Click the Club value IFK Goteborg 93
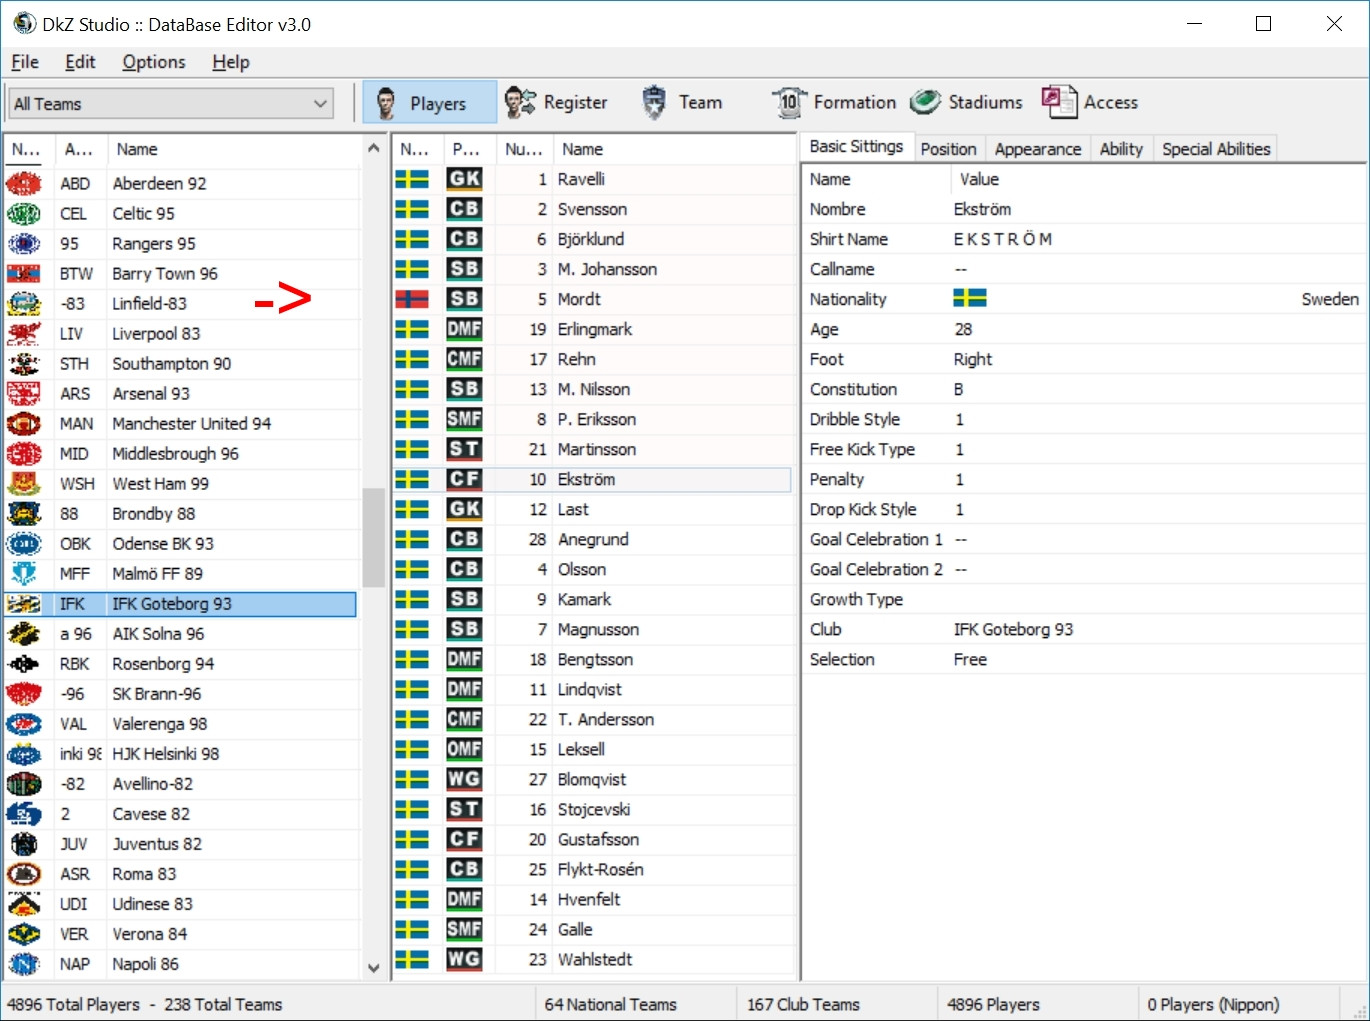Image resolution: width=1370 pixels, height=1021 pixels. tap(1013, 629)
